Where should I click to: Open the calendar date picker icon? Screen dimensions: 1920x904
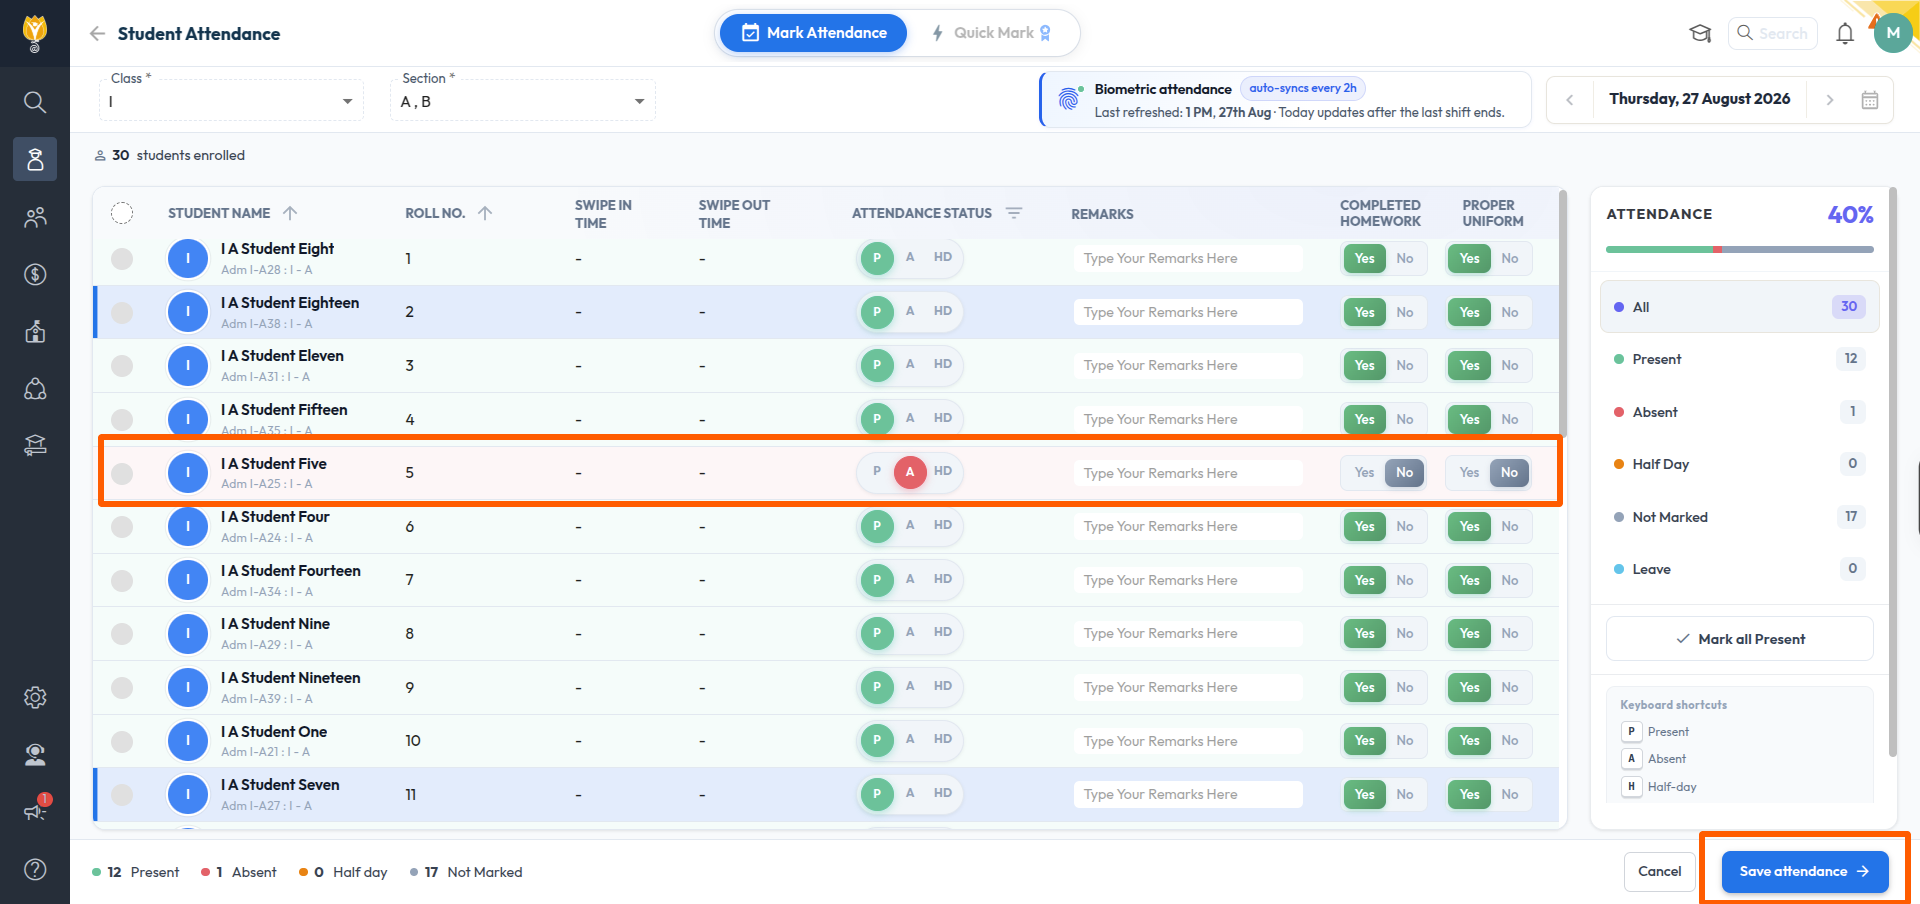[1870, 100]
